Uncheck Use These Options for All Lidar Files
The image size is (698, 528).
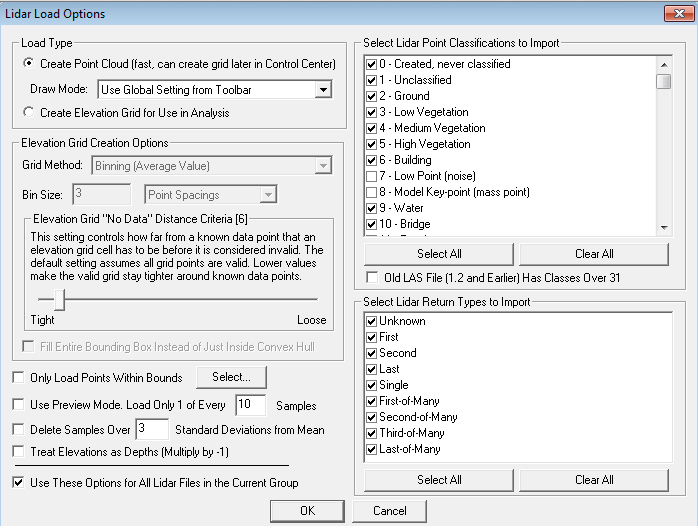point(18,483)
